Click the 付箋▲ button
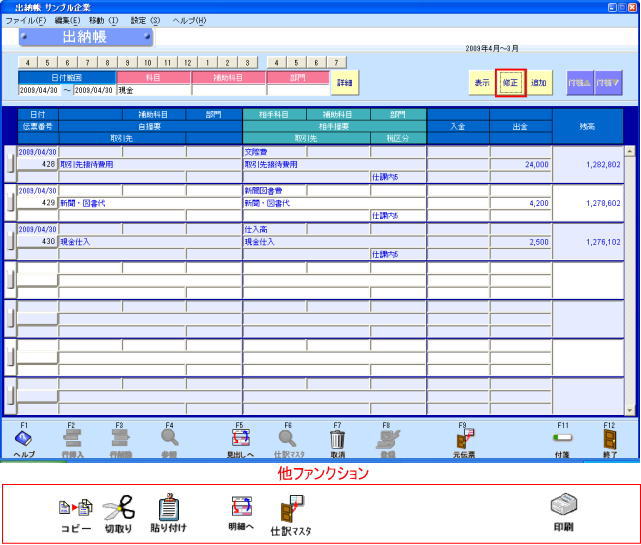 click(x=580, y=83)
